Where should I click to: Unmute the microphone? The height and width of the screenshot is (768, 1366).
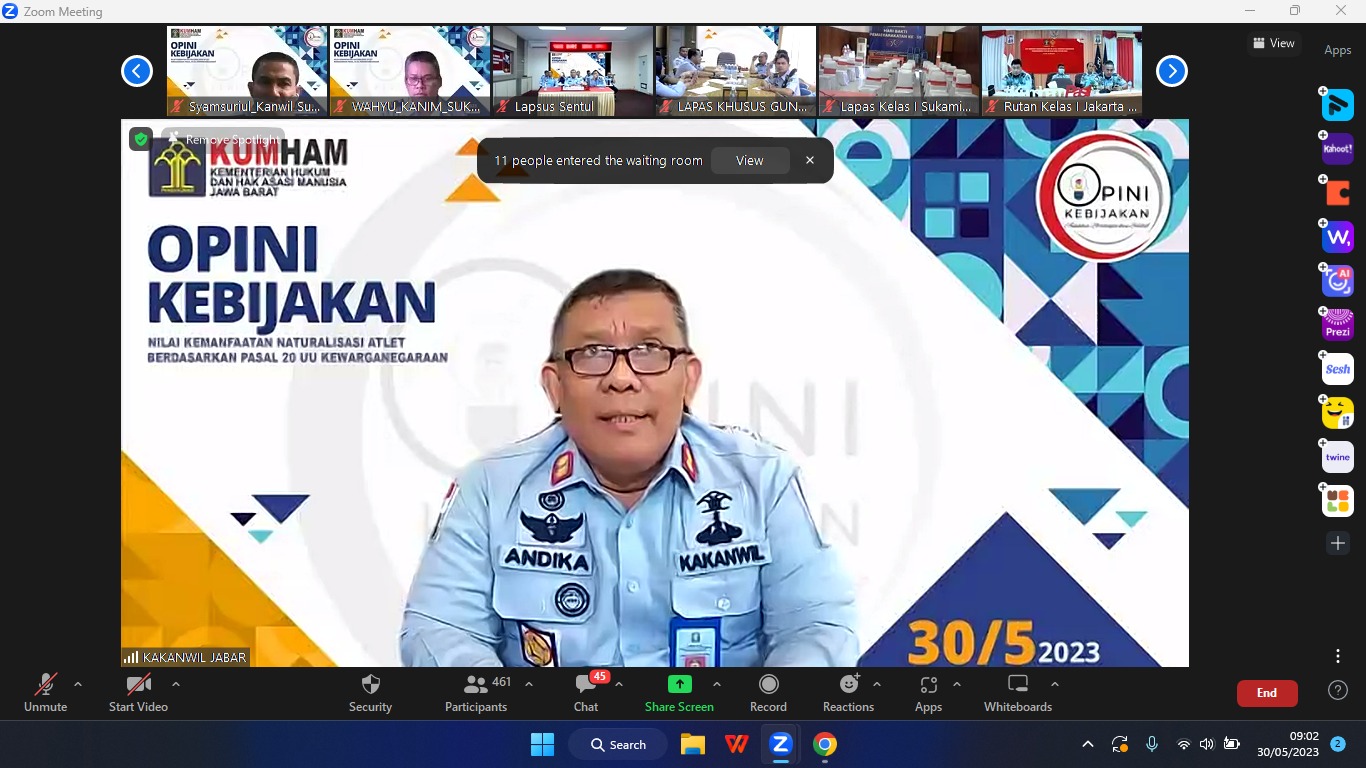pos(46,692)
